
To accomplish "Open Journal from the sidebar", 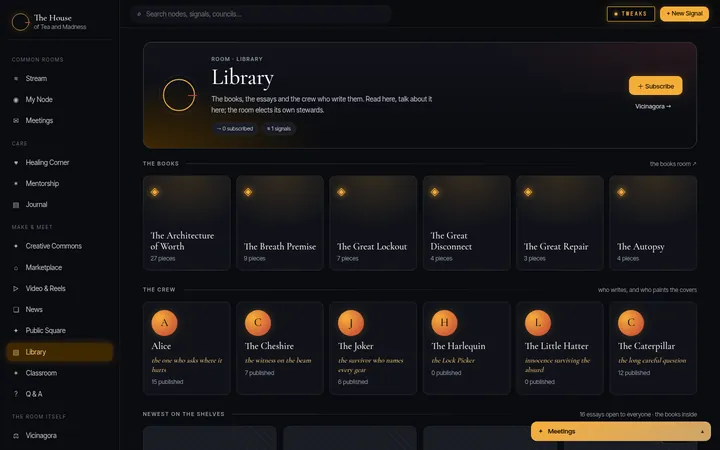I will (x=60, y=205).
